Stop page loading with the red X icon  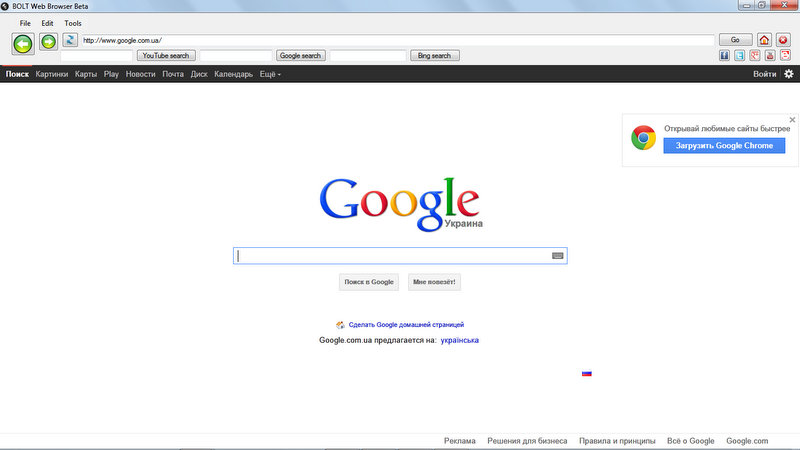(783, 40)
